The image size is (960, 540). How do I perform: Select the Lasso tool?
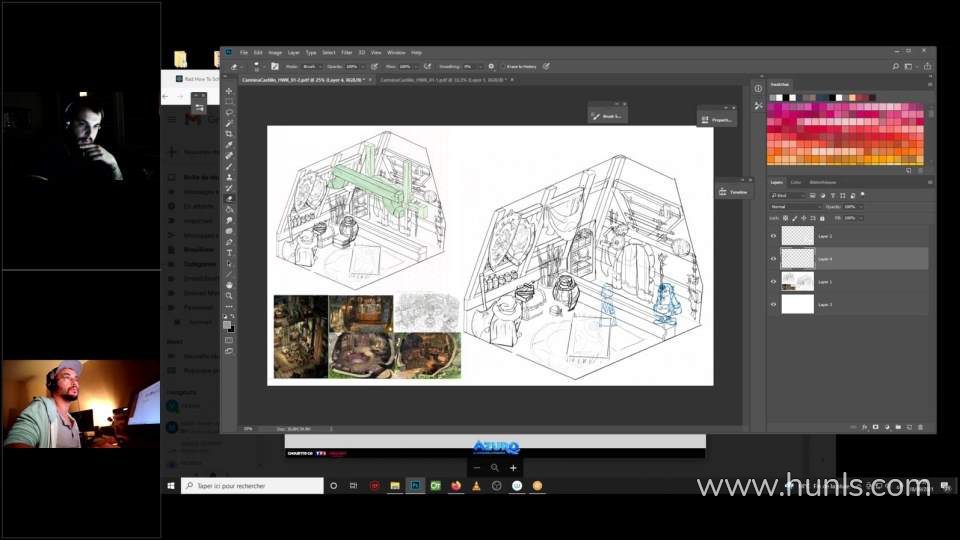[x=229, y=113]
